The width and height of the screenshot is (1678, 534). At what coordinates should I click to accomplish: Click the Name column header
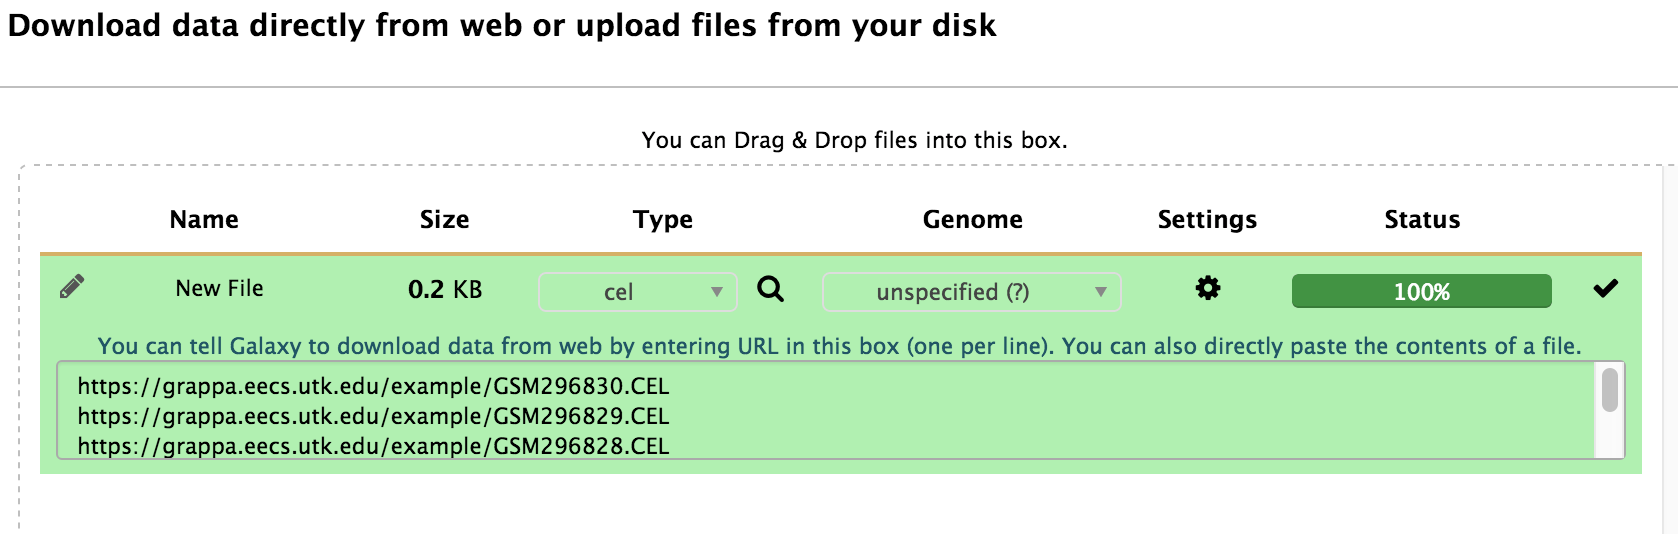[x=204, y=220]
